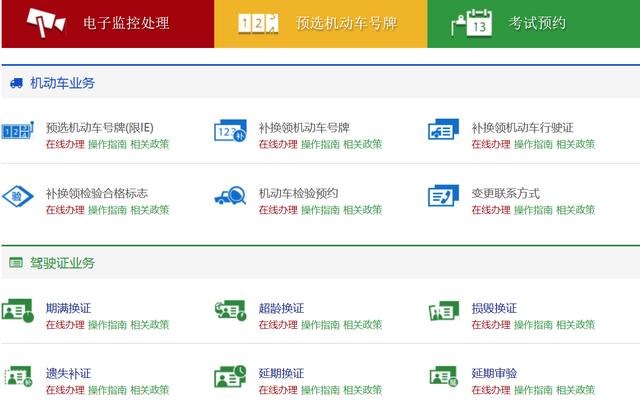Select the 机动车业务 section heading
Screen dimensions: 640x400
(62, 83)
